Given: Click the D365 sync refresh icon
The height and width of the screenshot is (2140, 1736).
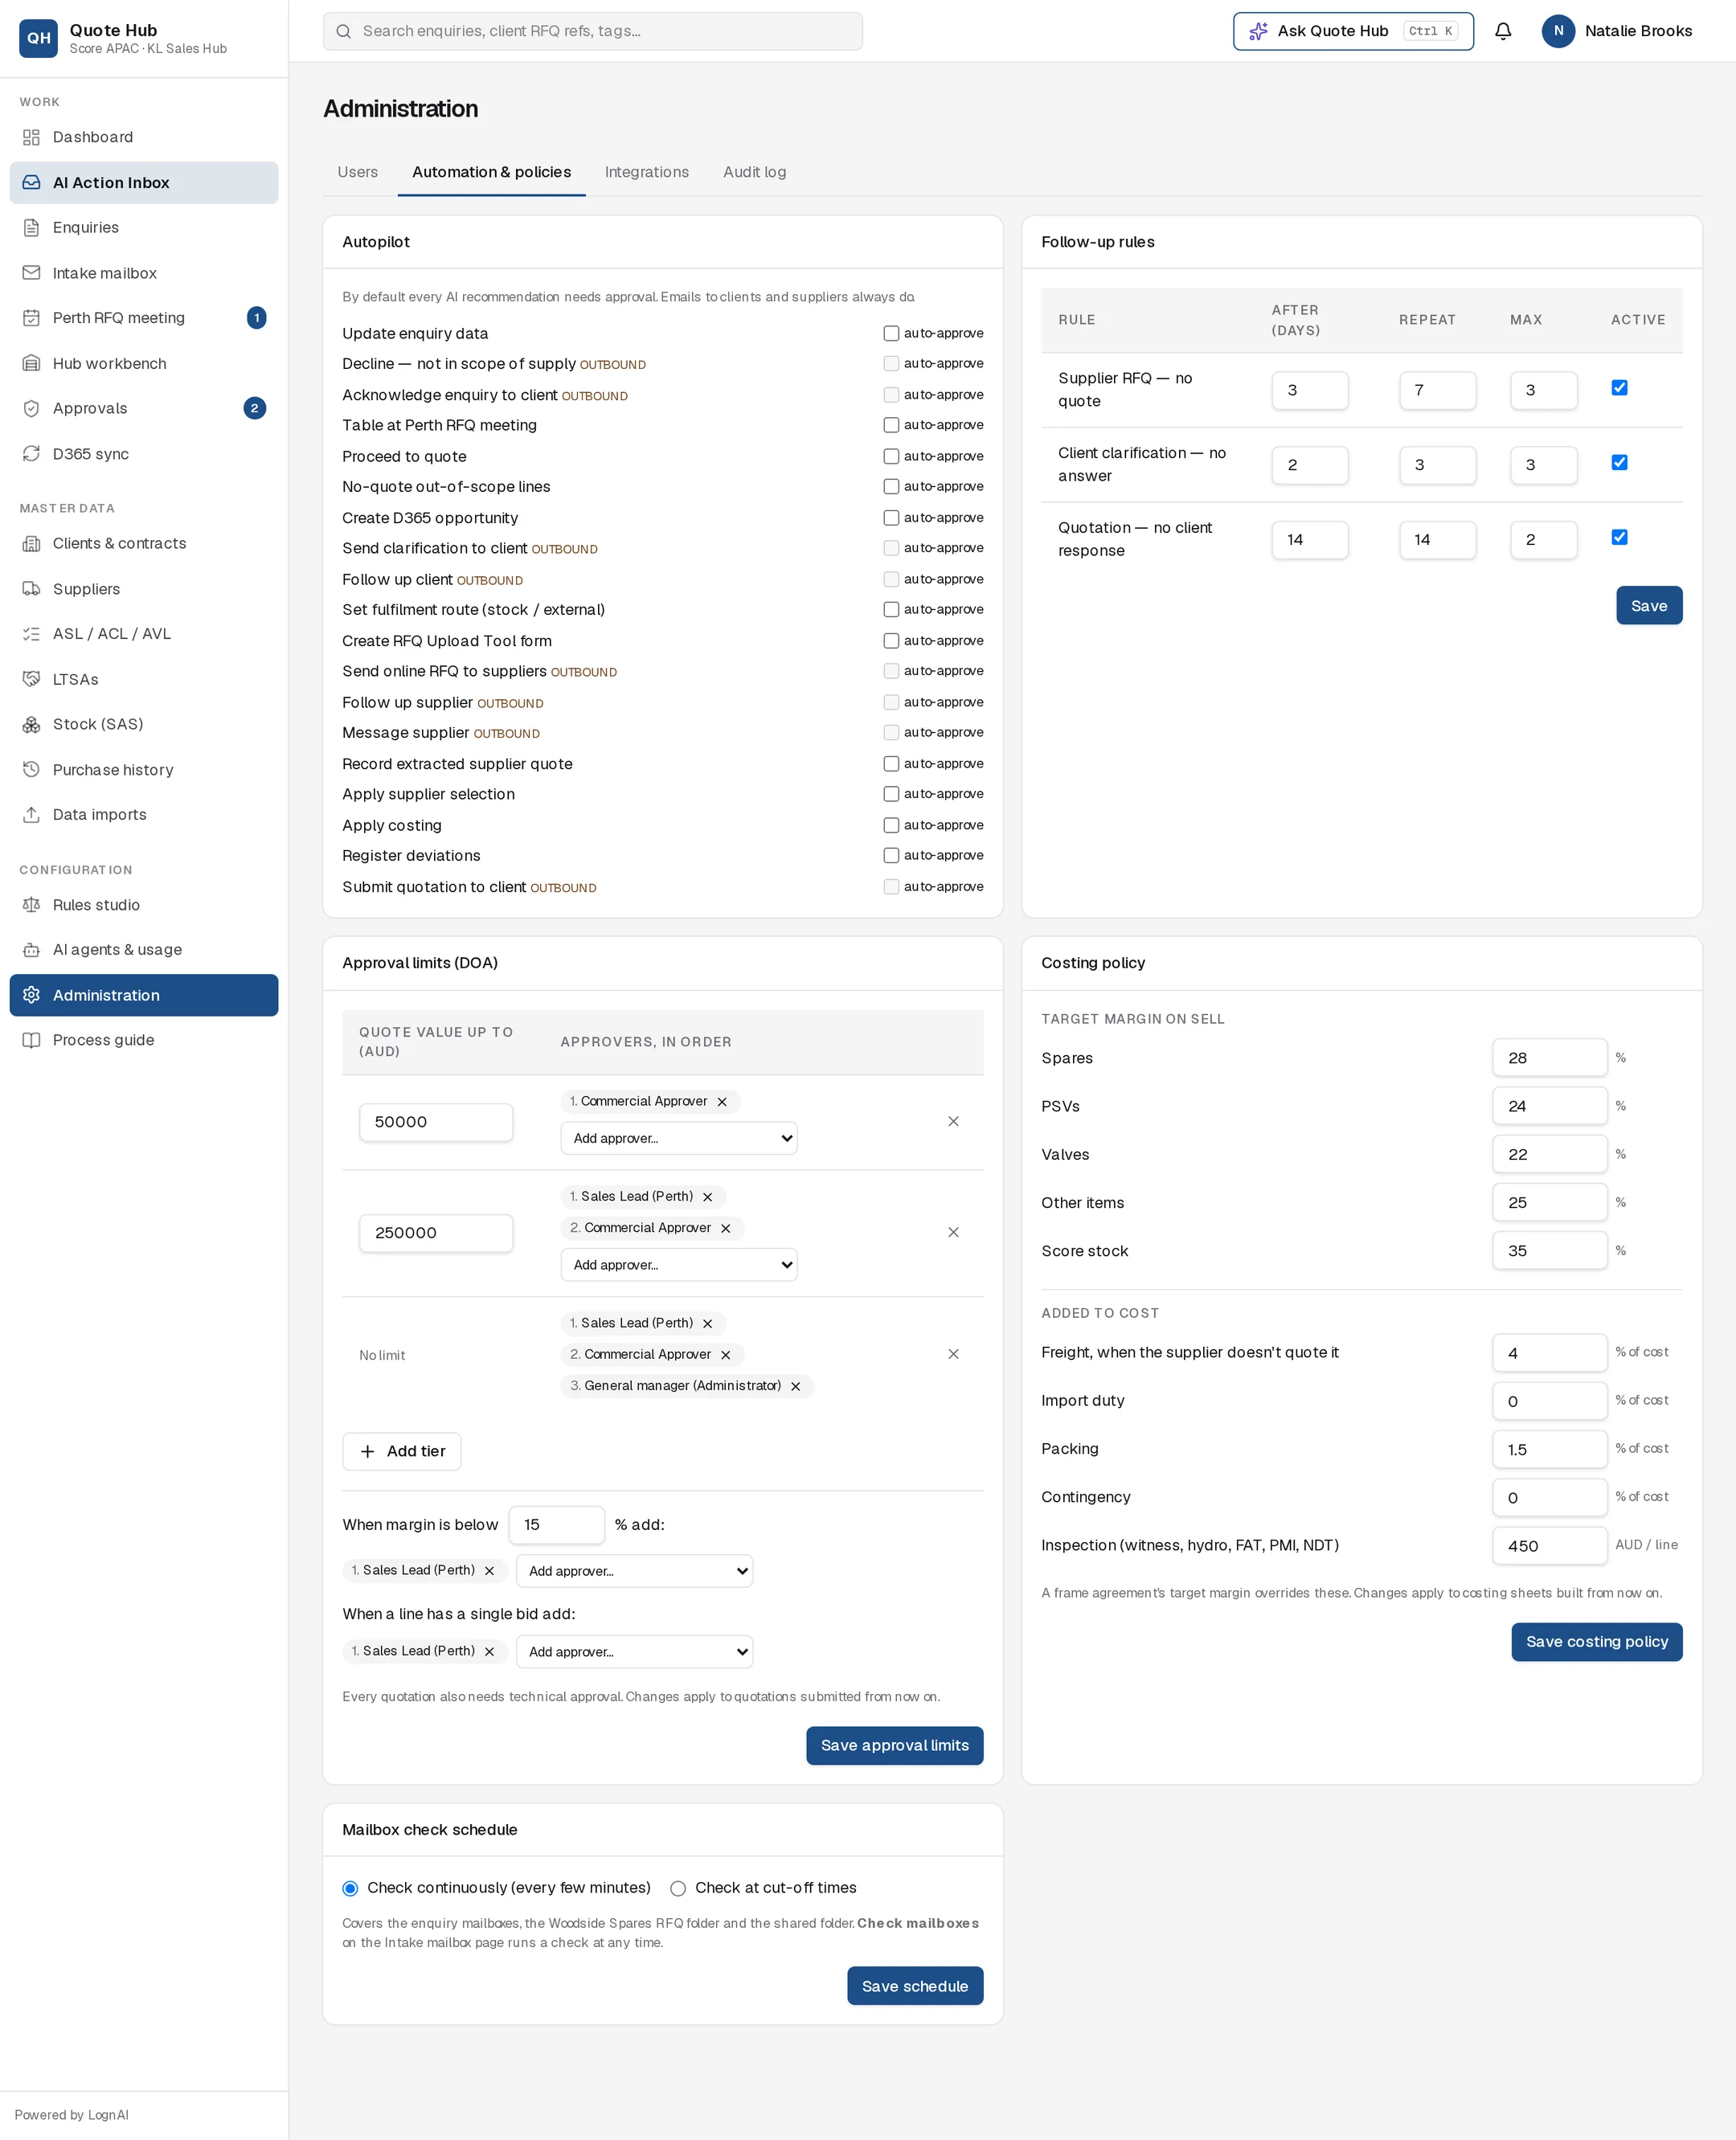Looking at the screenshot, I should click(31, 454).
